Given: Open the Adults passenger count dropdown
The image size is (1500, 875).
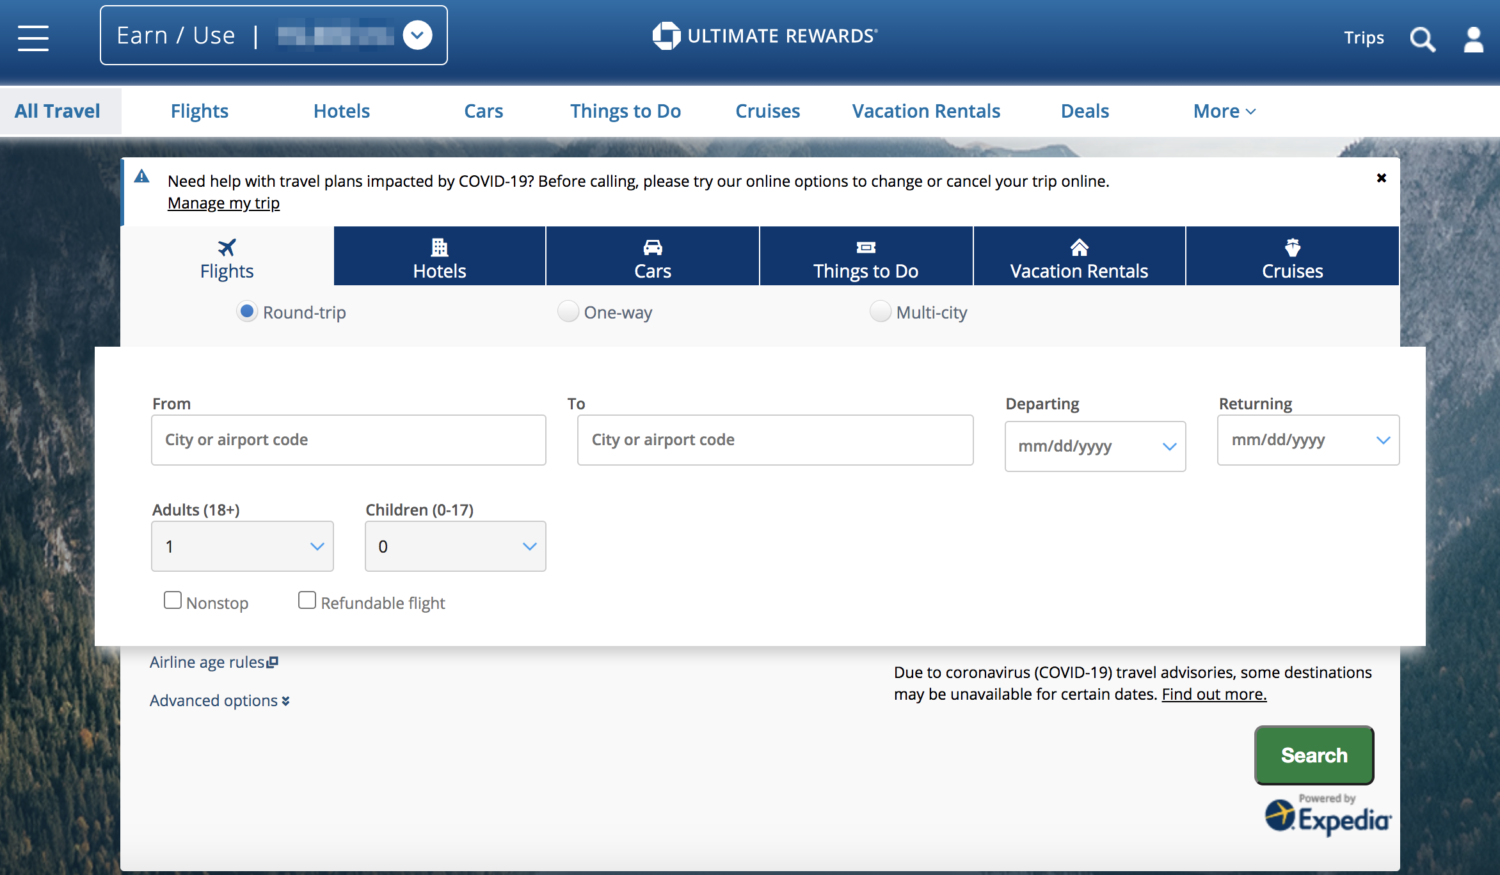Looking at the screenshot, I should click(x=242, y=546).
